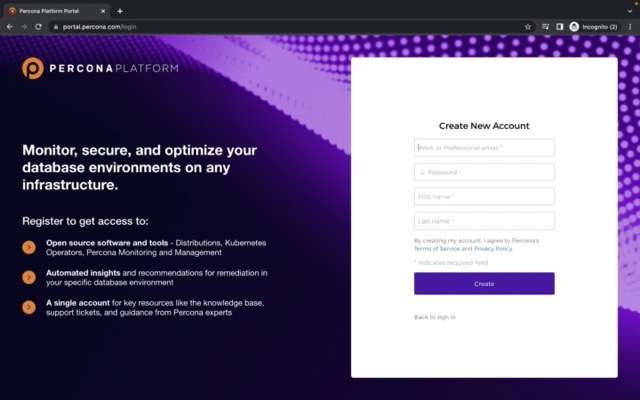
Task: Open Chrome three-dot menu
Action: 630,27
